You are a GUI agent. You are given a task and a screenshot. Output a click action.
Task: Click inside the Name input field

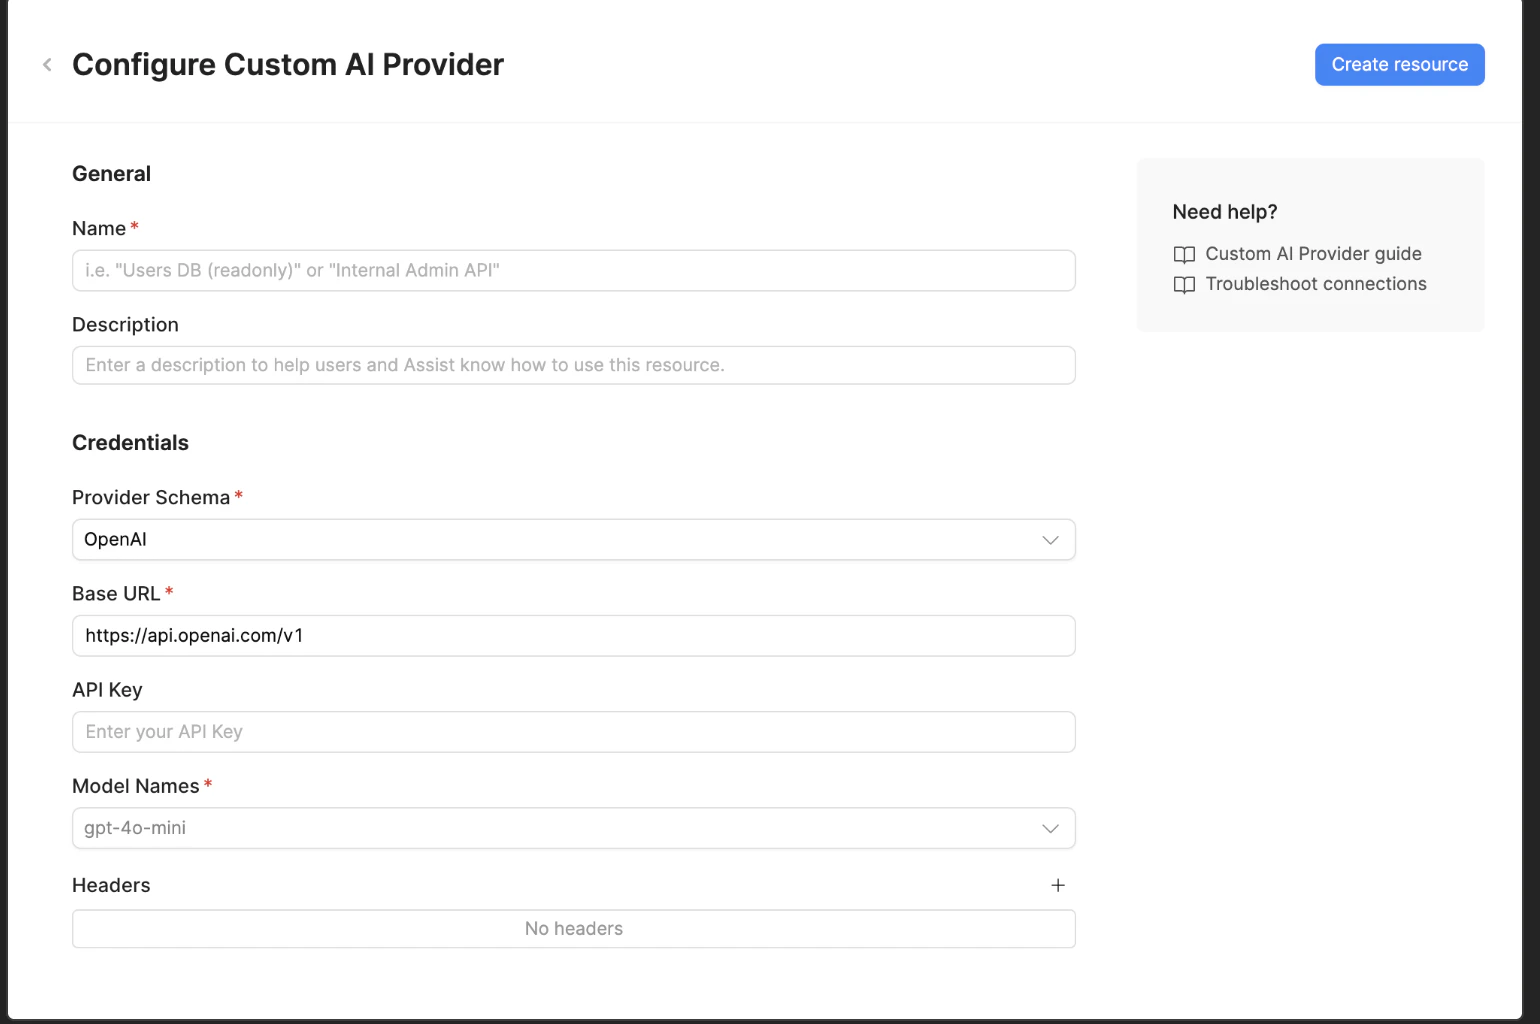573,270
